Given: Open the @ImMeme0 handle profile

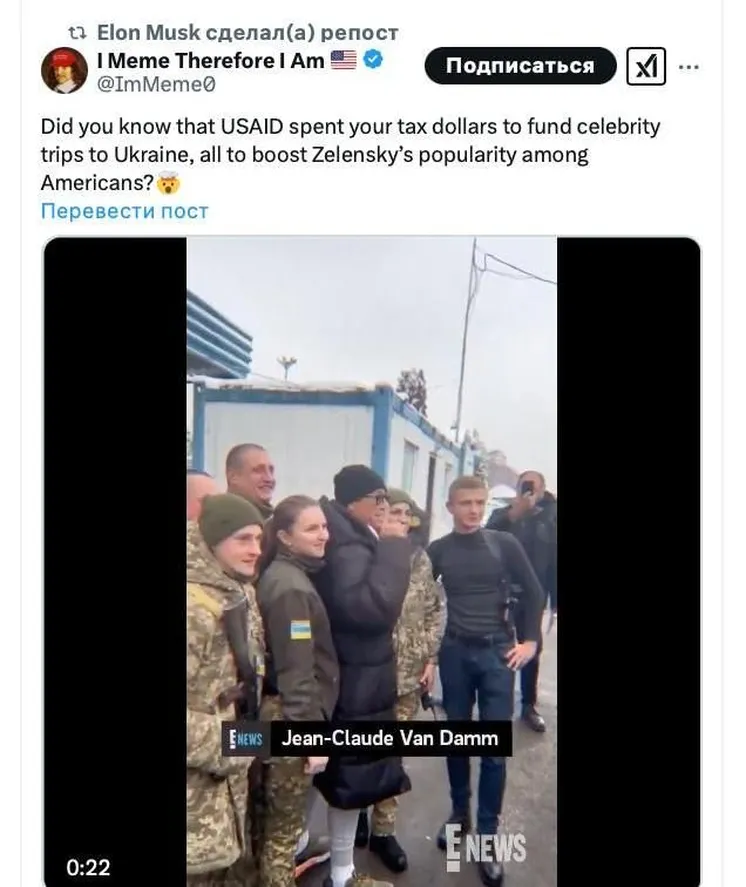Looking at the screenshot, I should pyautogui.click(x=156, y=84).
